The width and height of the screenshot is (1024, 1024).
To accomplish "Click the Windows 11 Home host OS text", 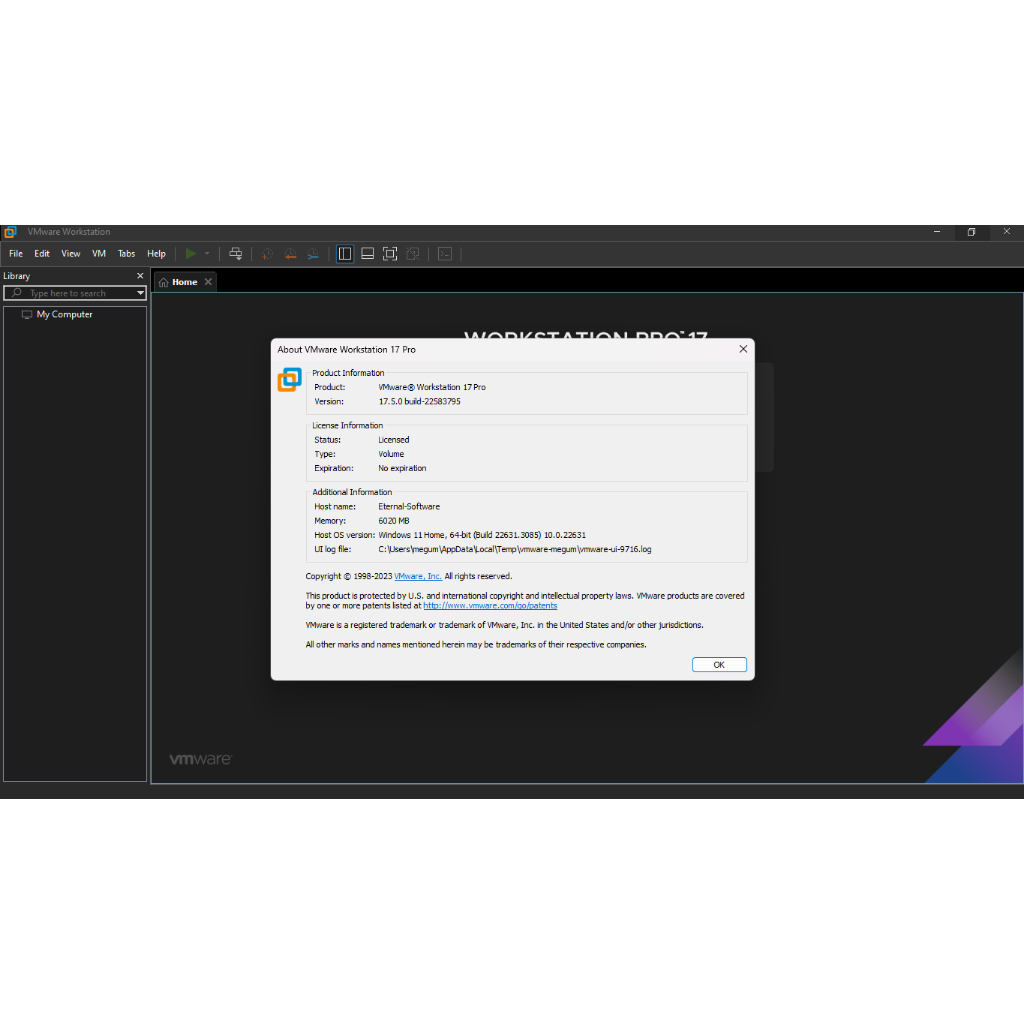I will point(482,535).
